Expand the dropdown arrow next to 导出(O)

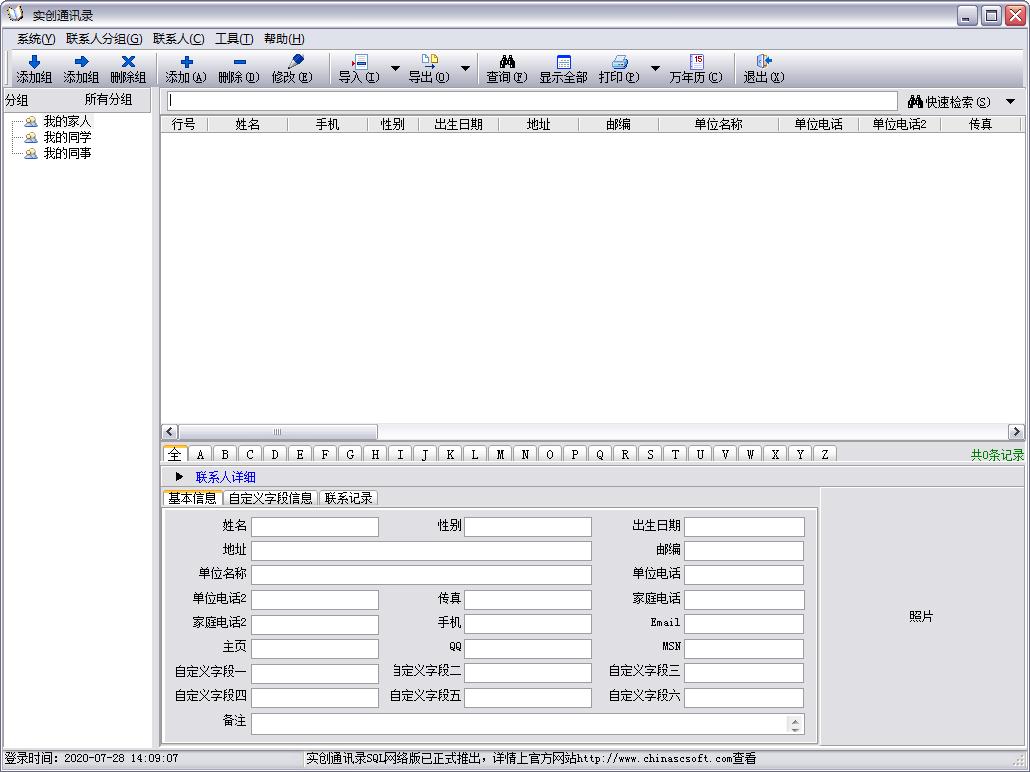pyautogui.click(x=465, y=69)
